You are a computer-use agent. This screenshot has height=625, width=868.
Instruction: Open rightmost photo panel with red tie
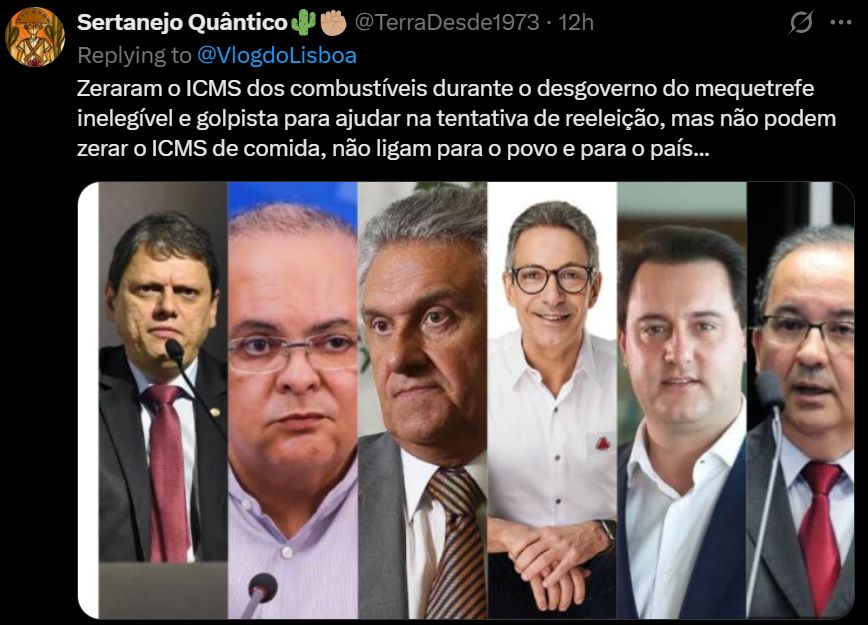800,400
